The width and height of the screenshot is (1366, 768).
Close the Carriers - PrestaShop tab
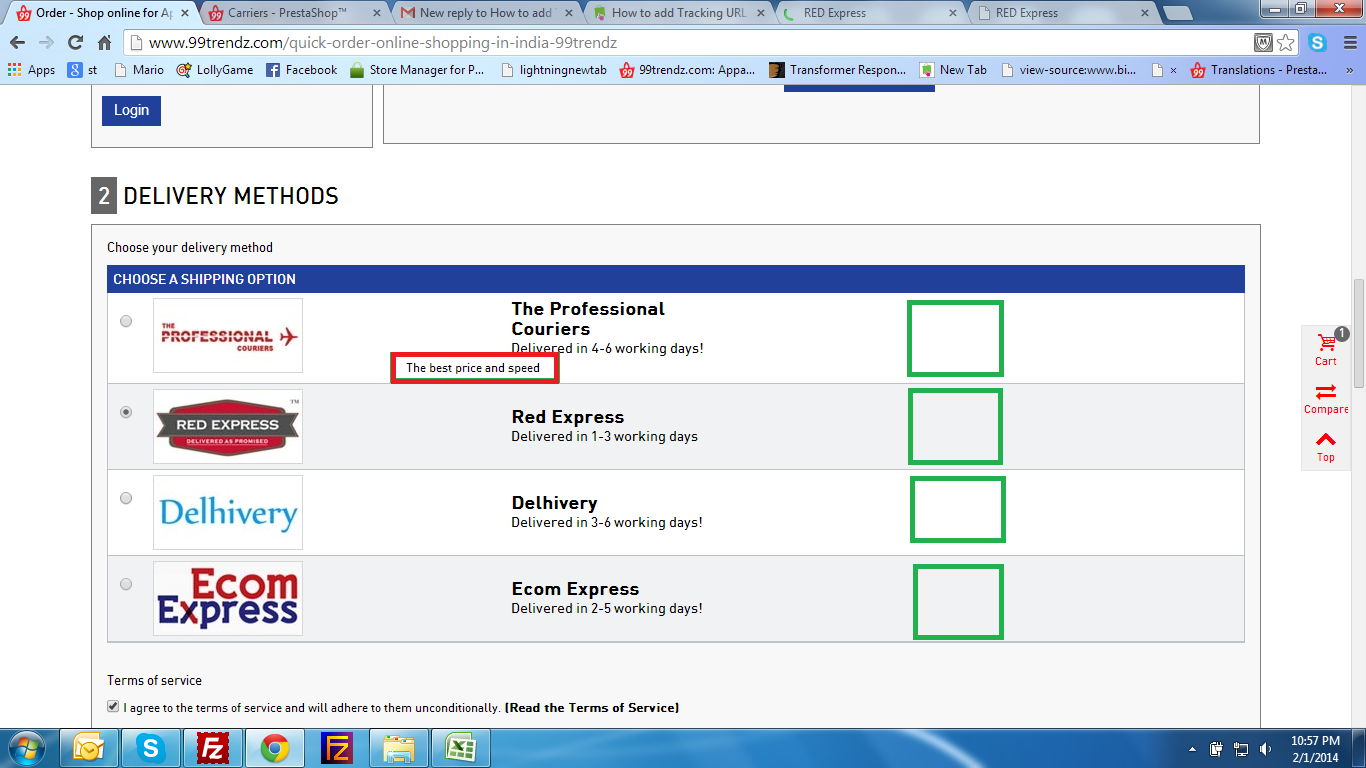tap(377, 13)
